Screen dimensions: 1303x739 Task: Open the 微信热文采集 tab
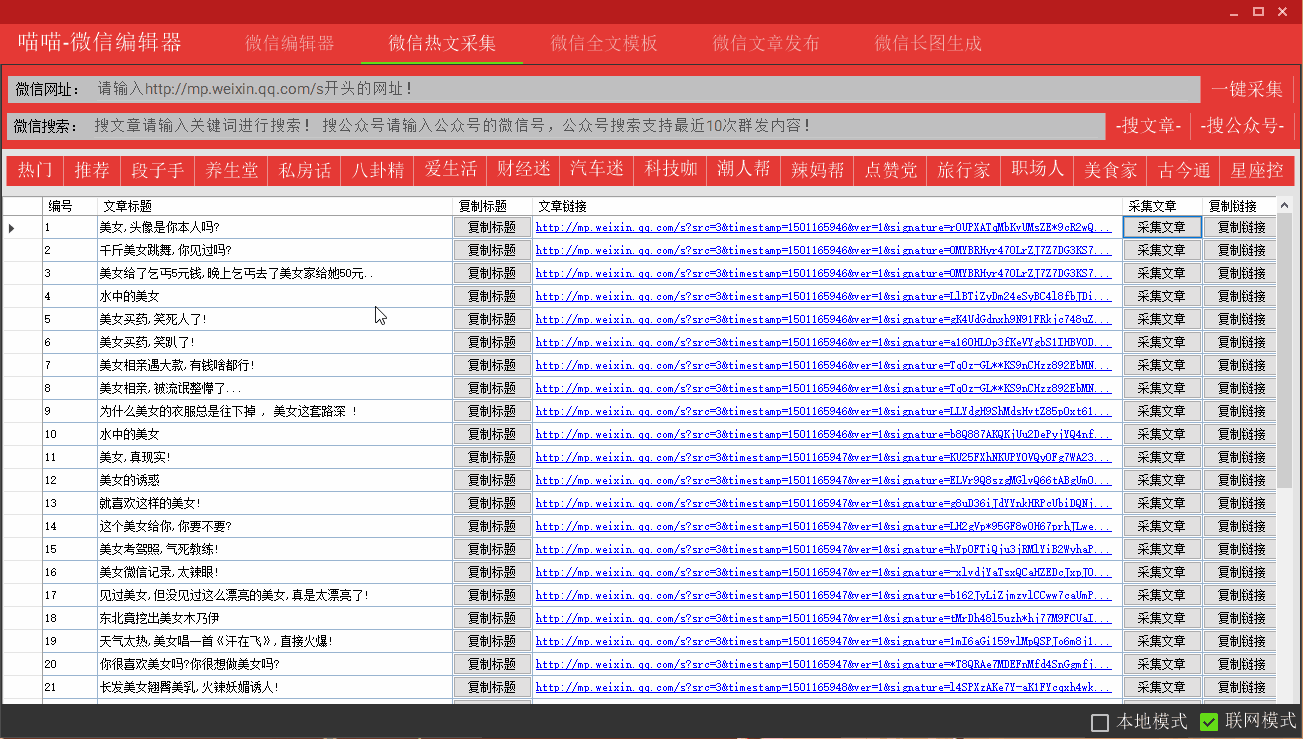442,43
